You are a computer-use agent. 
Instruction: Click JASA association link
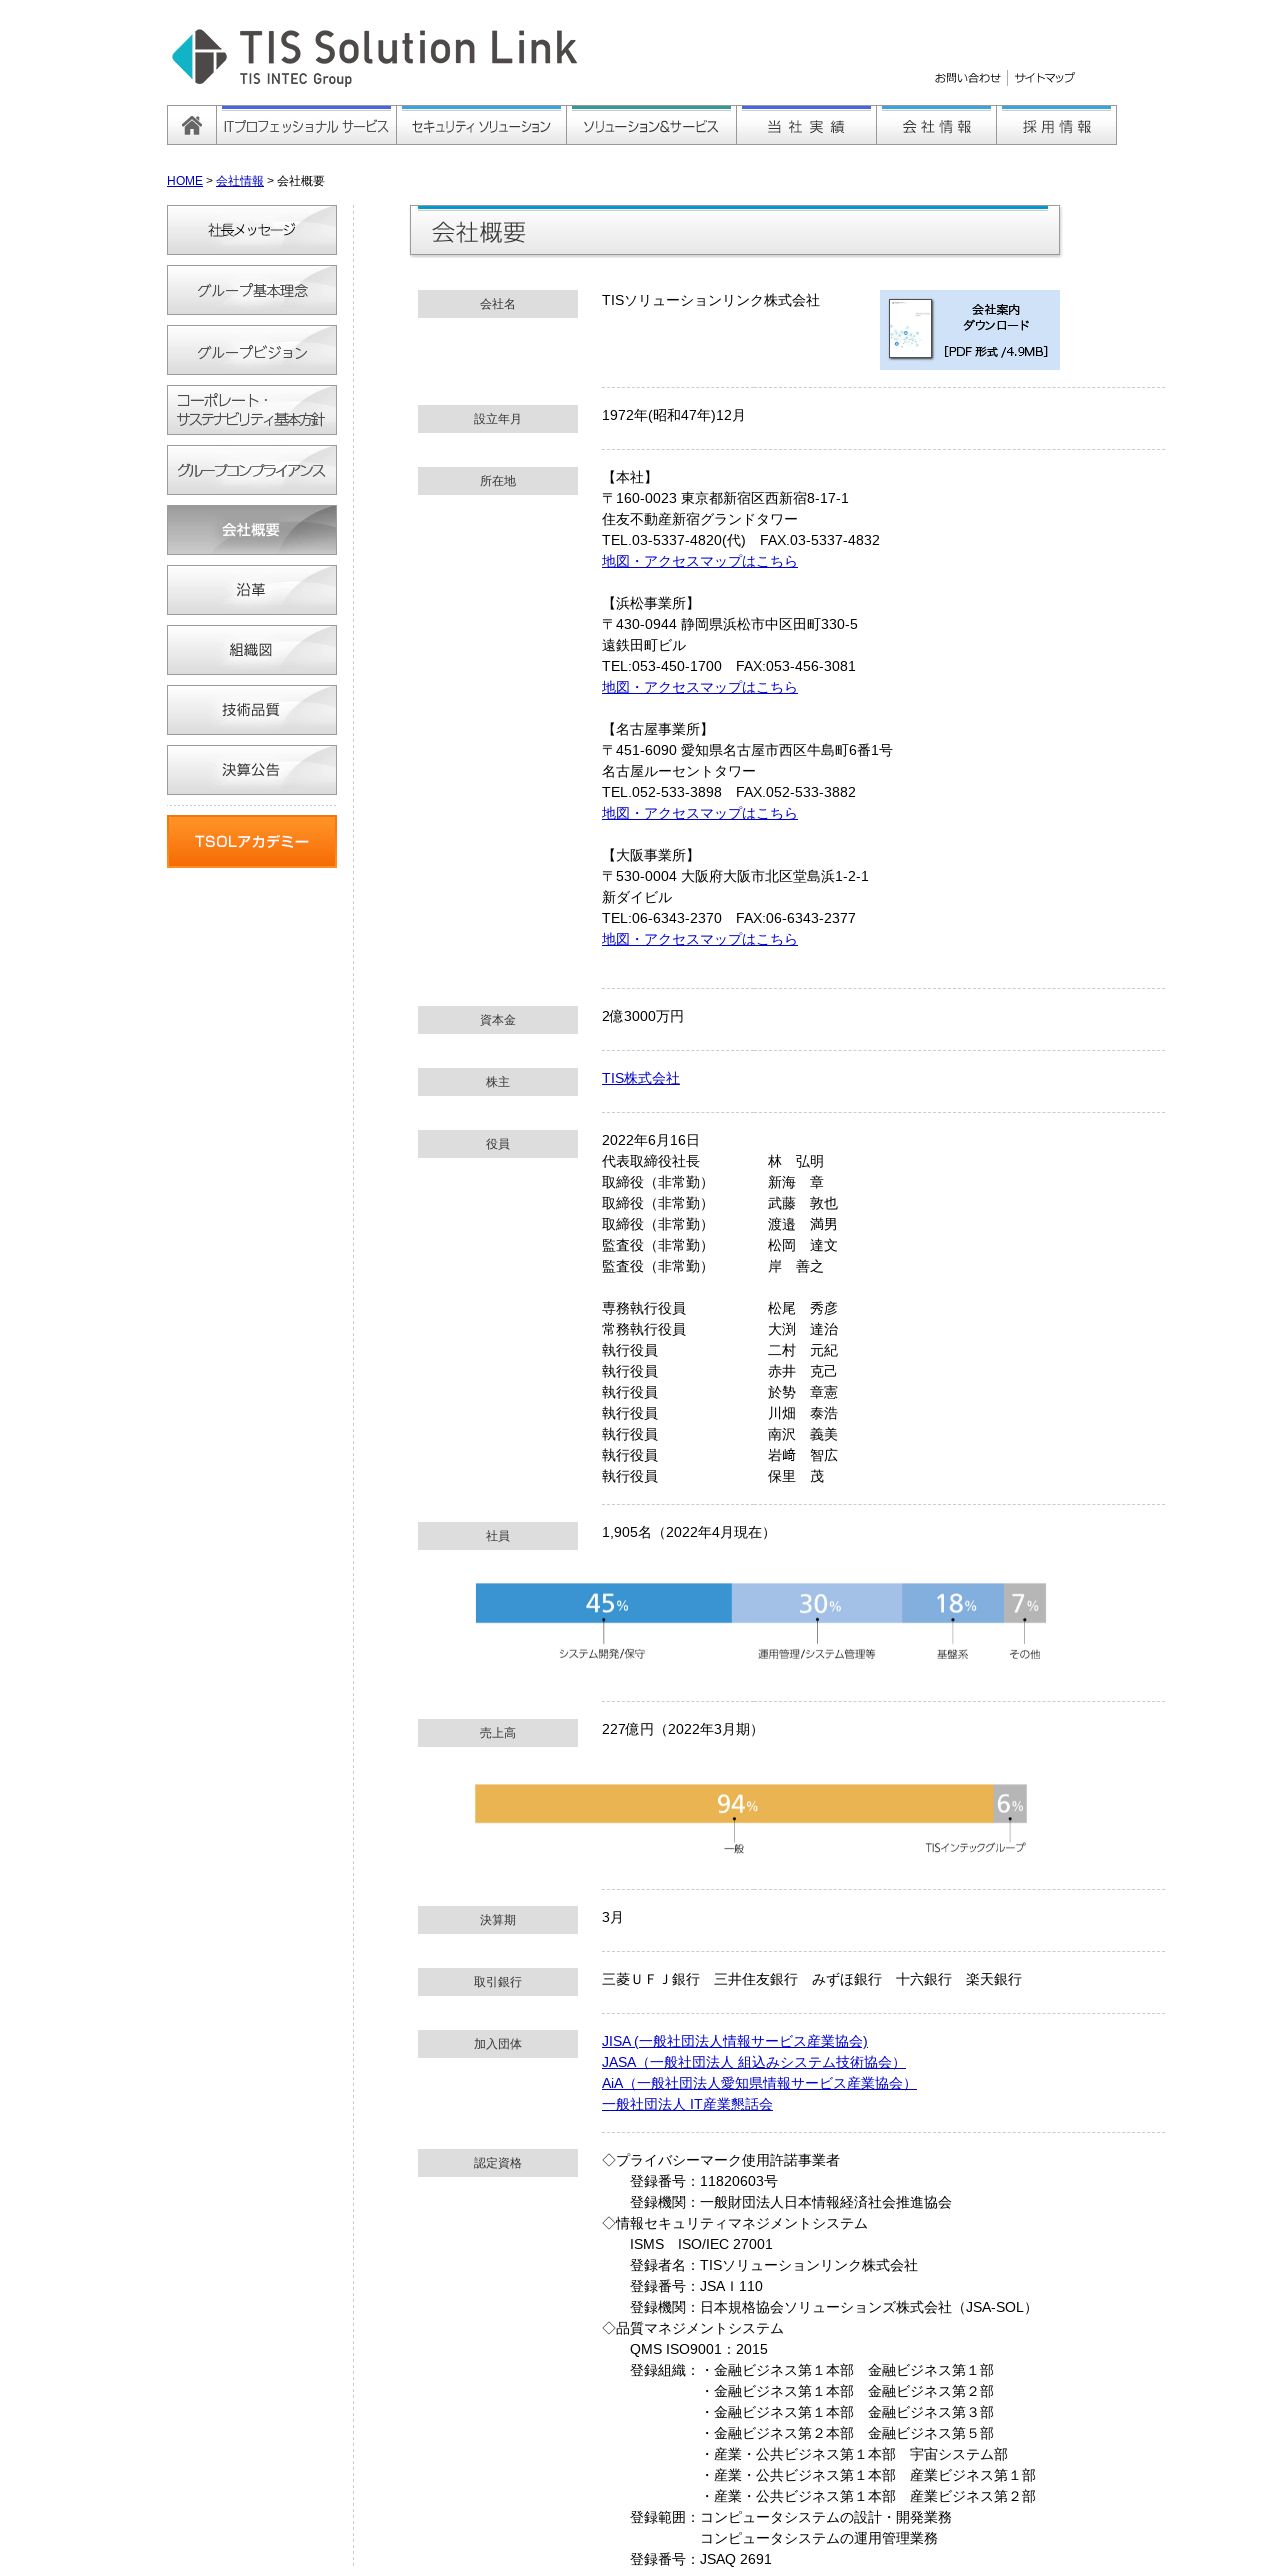point(753,2062)
